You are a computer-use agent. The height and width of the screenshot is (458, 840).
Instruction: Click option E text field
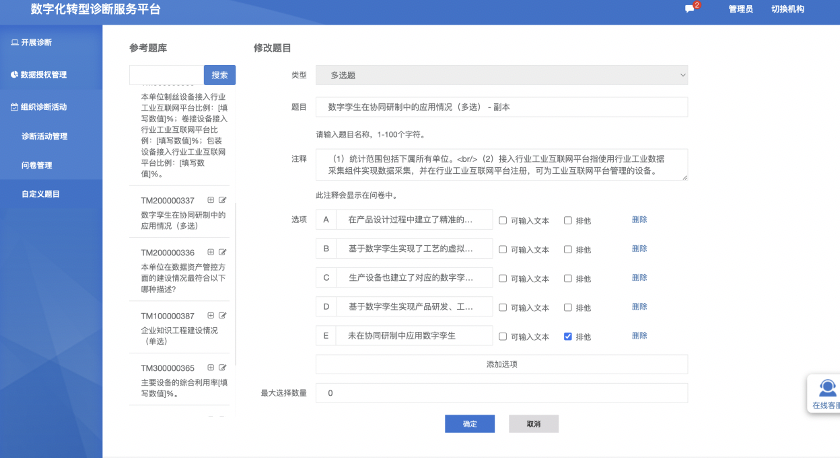414,335
